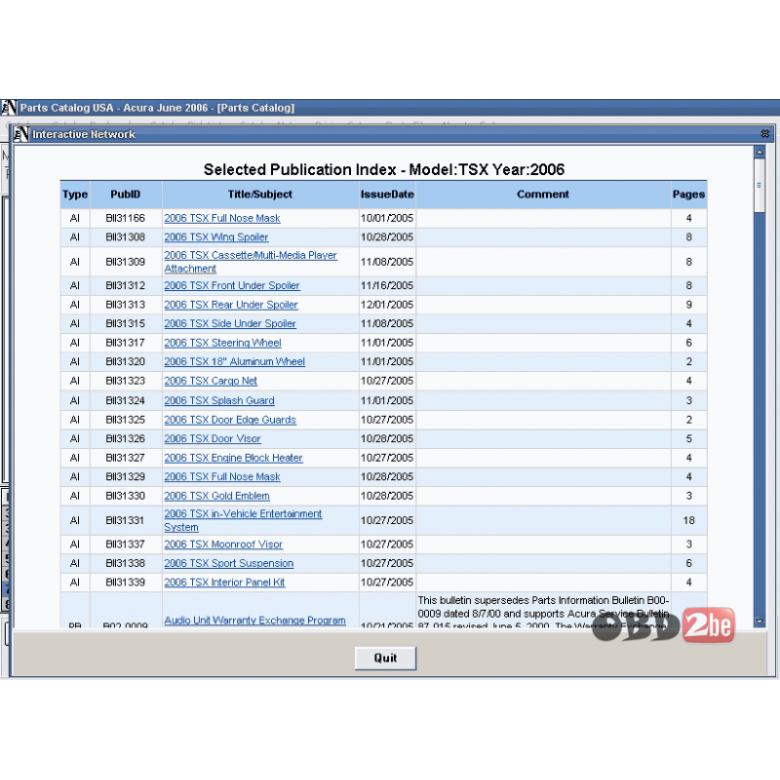Open 2006 TSX Cassette/Multi-Media Player Attachment link

pyautogui.click(x=250, y=262)
